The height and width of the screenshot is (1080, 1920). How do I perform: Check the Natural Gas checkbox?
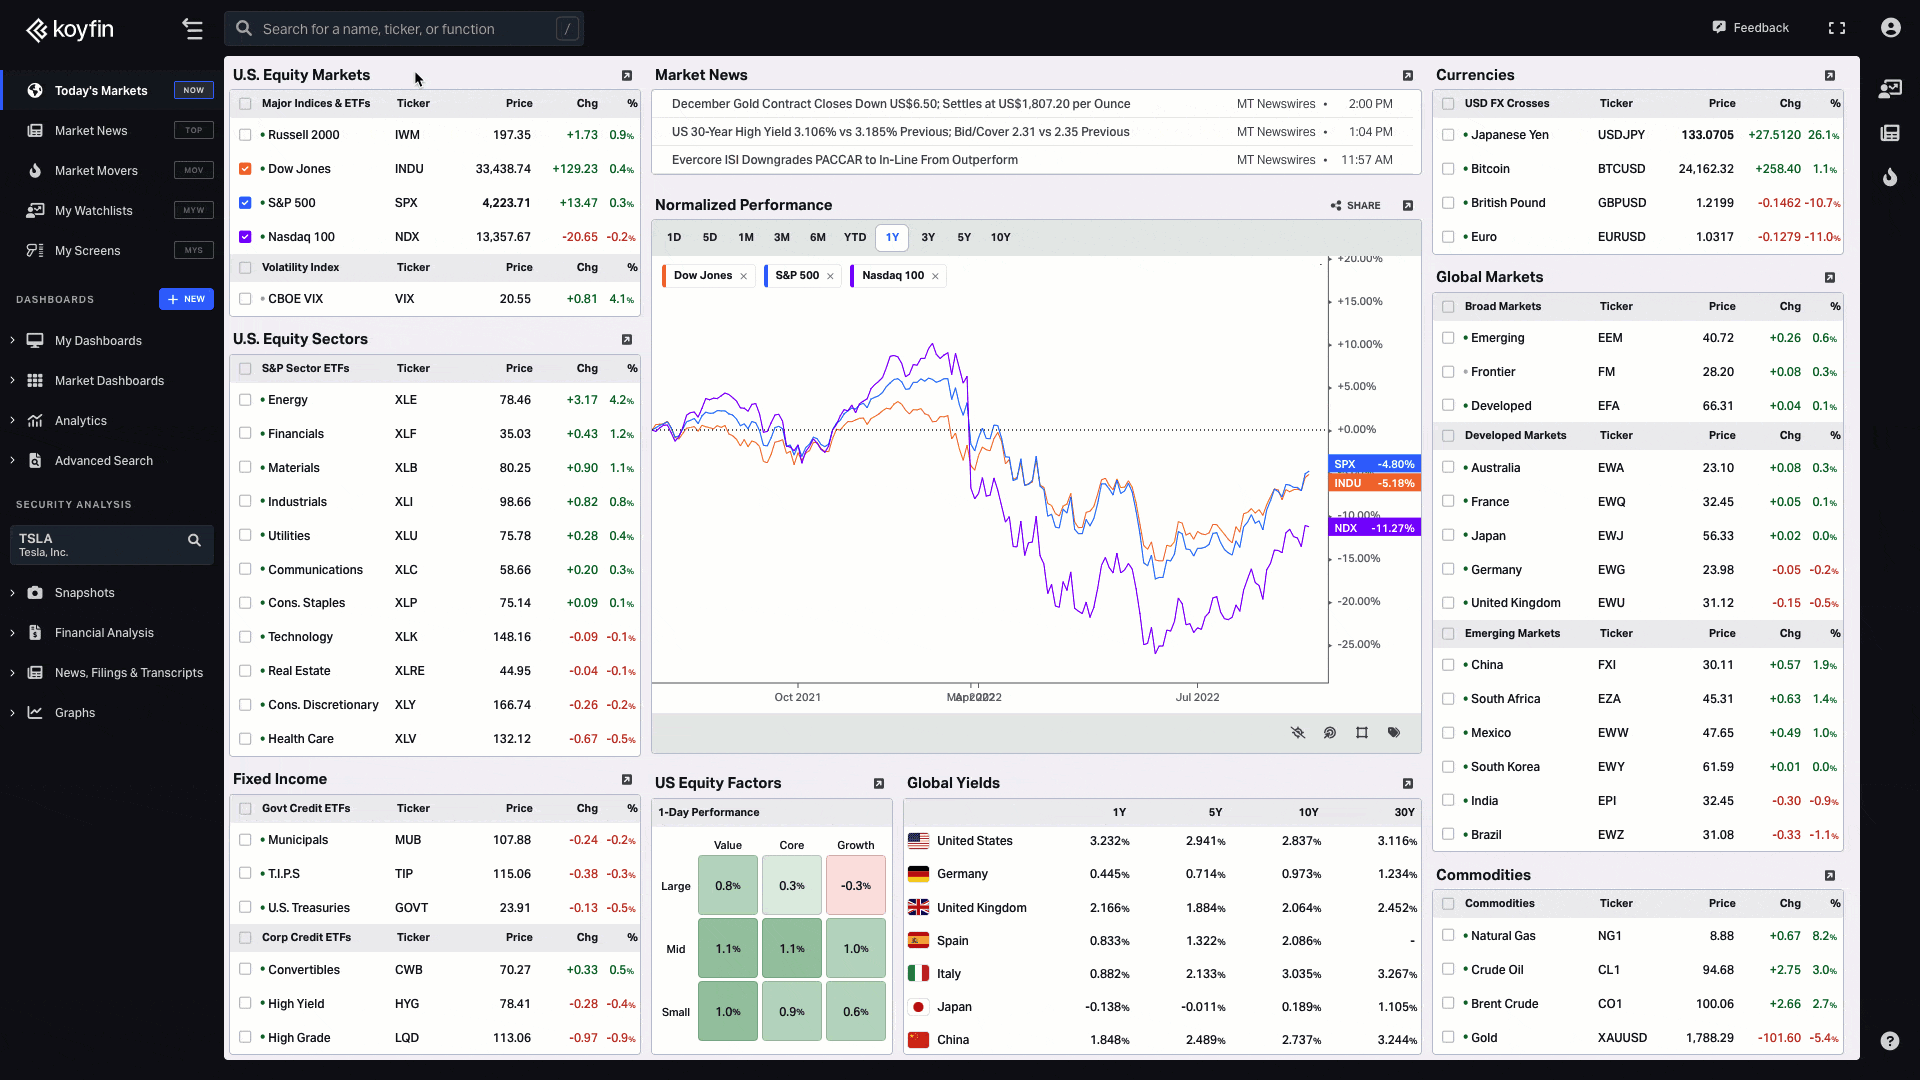1448,936
